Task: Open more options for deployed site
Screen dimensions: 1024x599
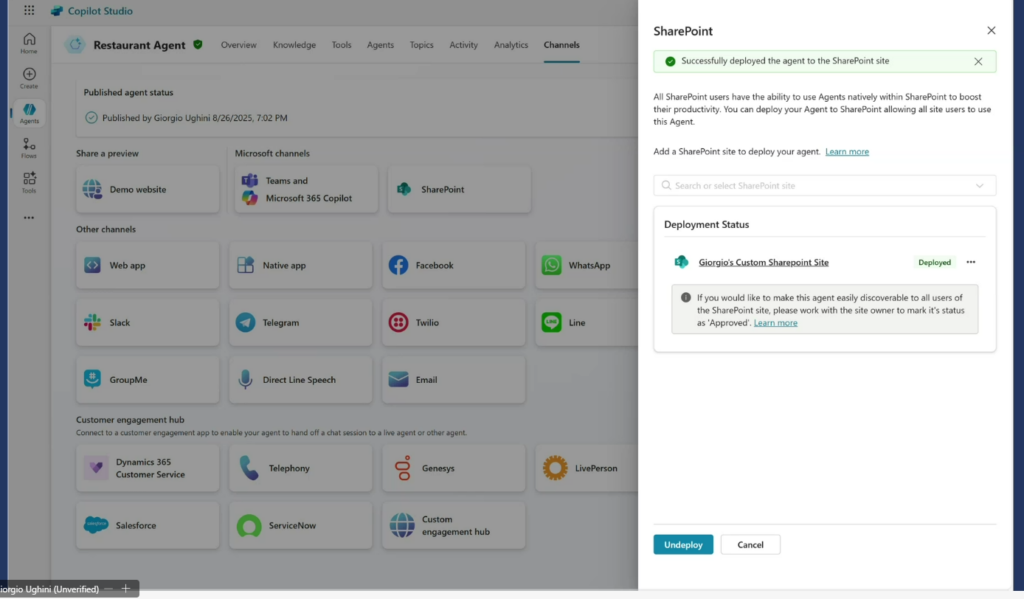Action: pos(970,262)
